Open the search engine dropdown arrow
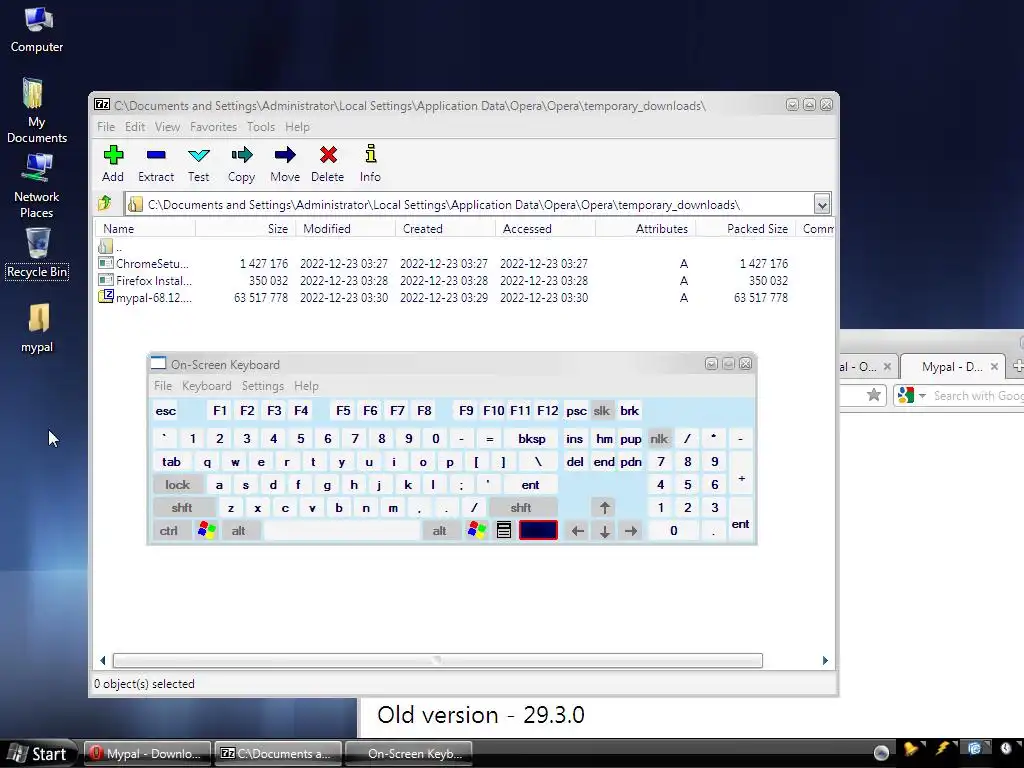The height and width of the screenshot is (768, 1024). pos(922,396)
